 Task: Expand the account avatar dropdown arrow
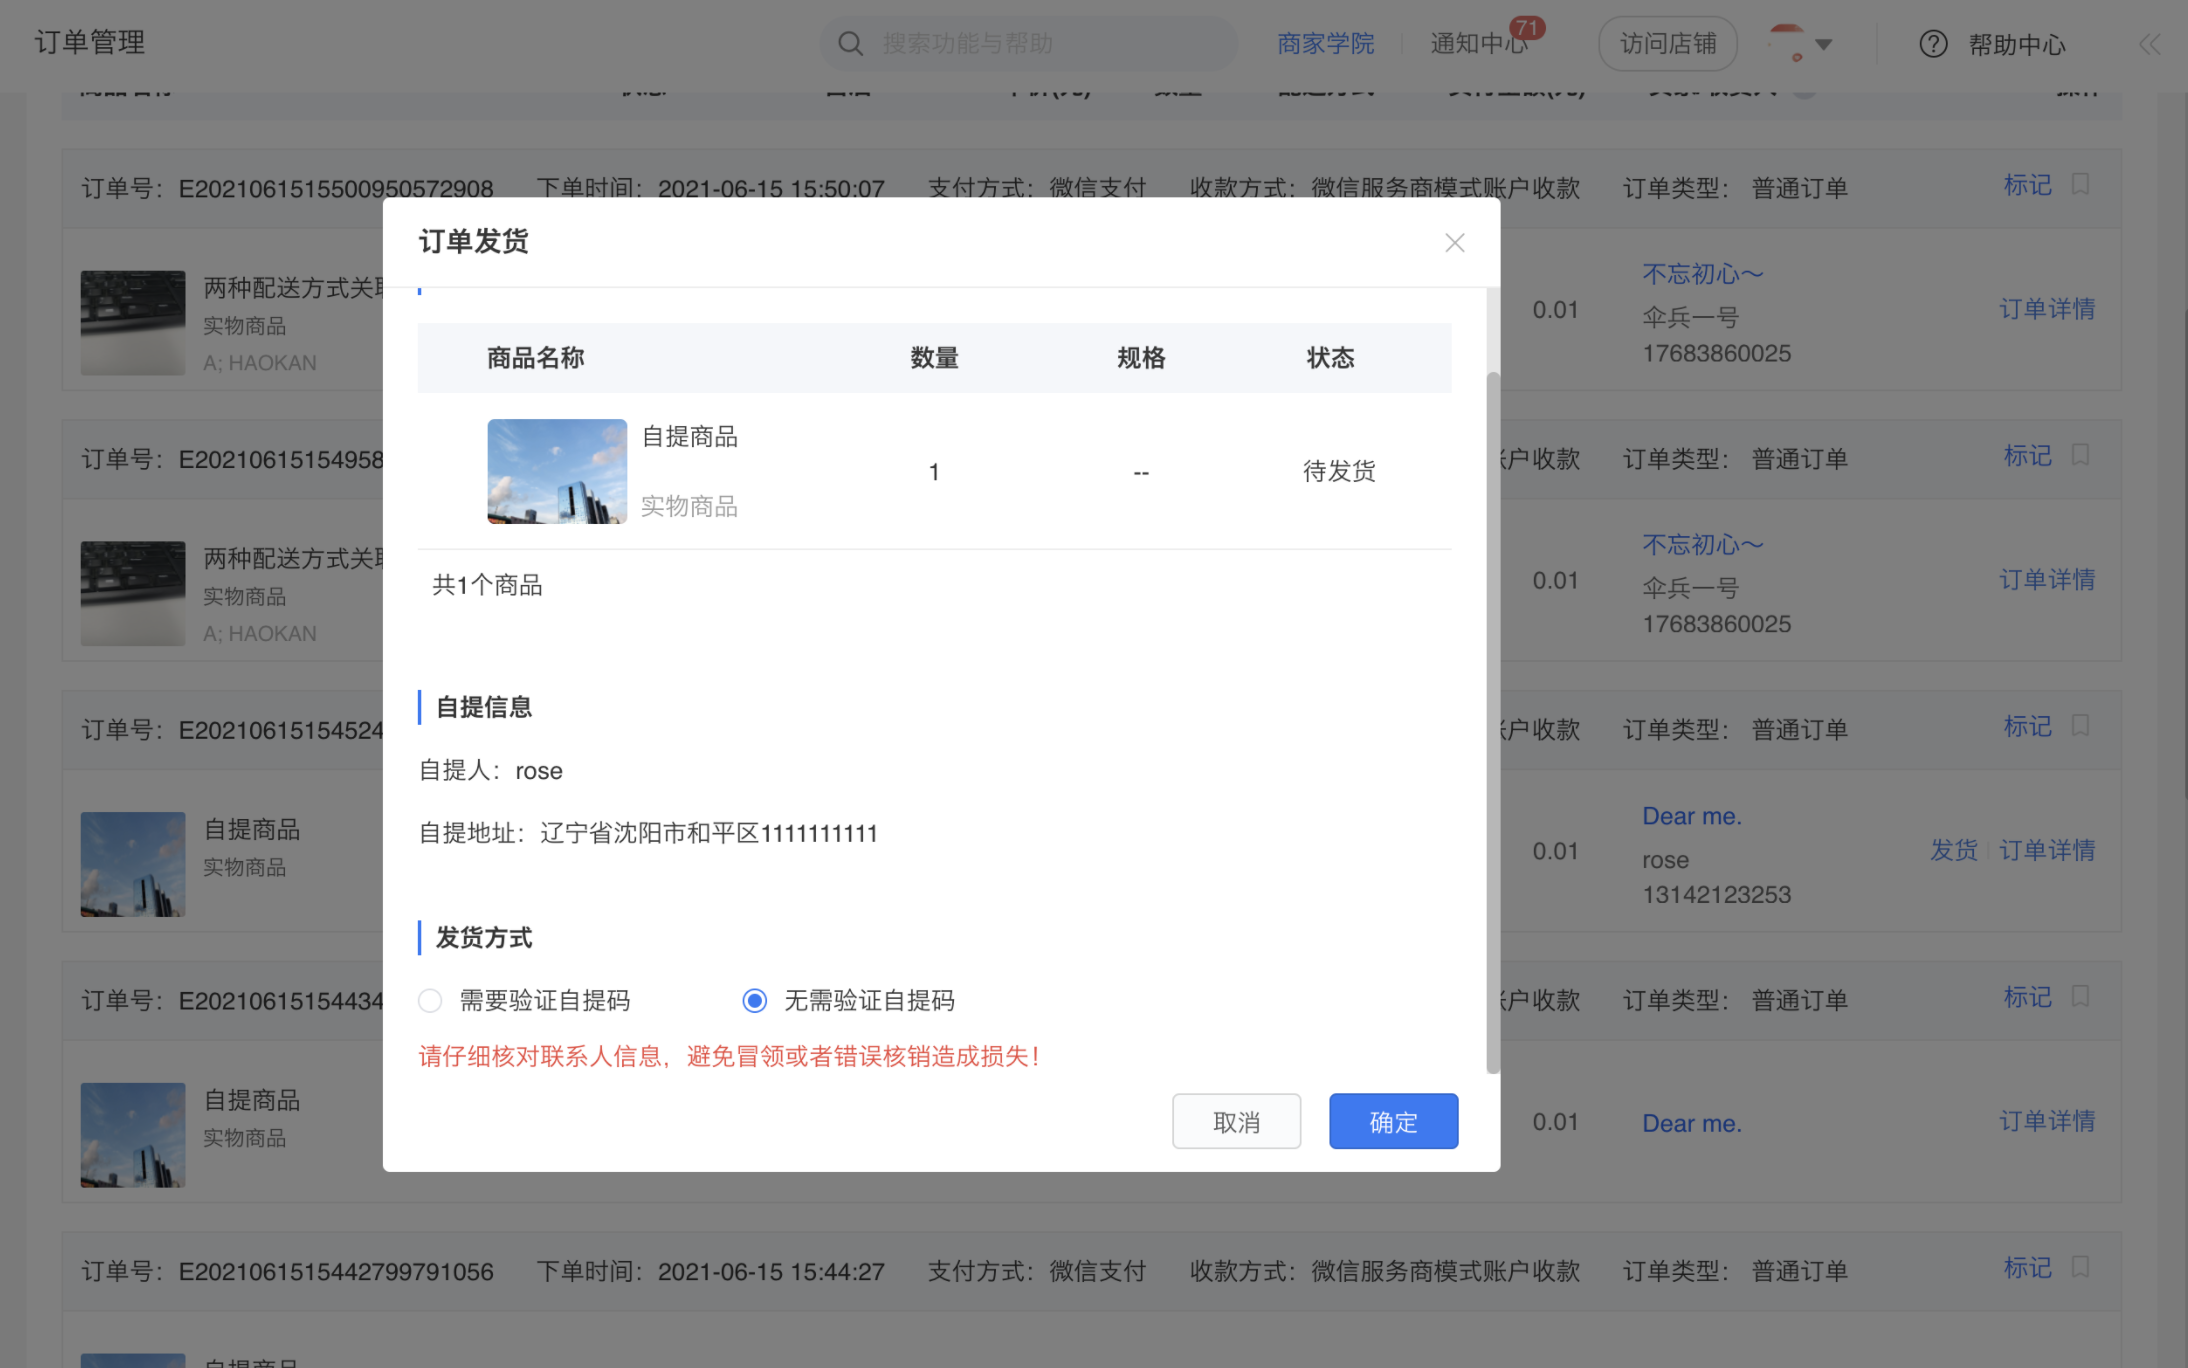coord(1823,44)
